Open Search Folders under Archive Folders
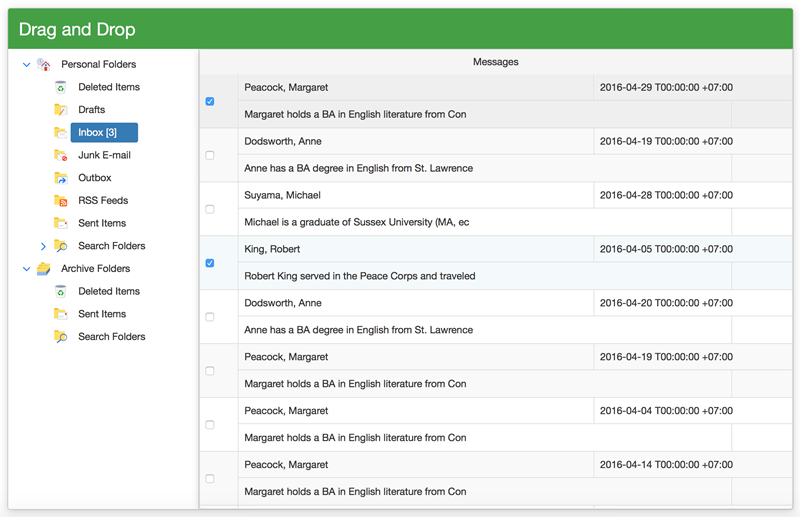 (x=111, y=337)
